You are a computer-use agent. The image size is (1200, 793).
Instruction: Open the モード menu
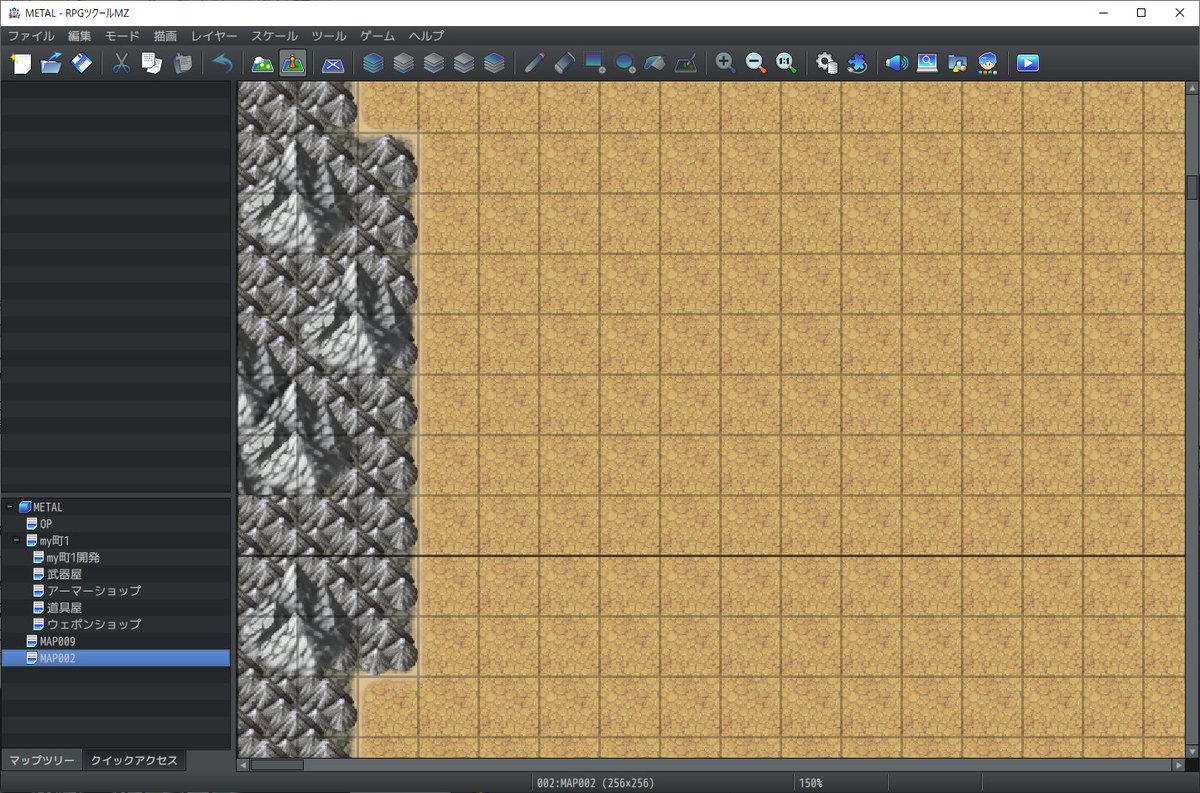pyautogui.click(x=122, y=36)
